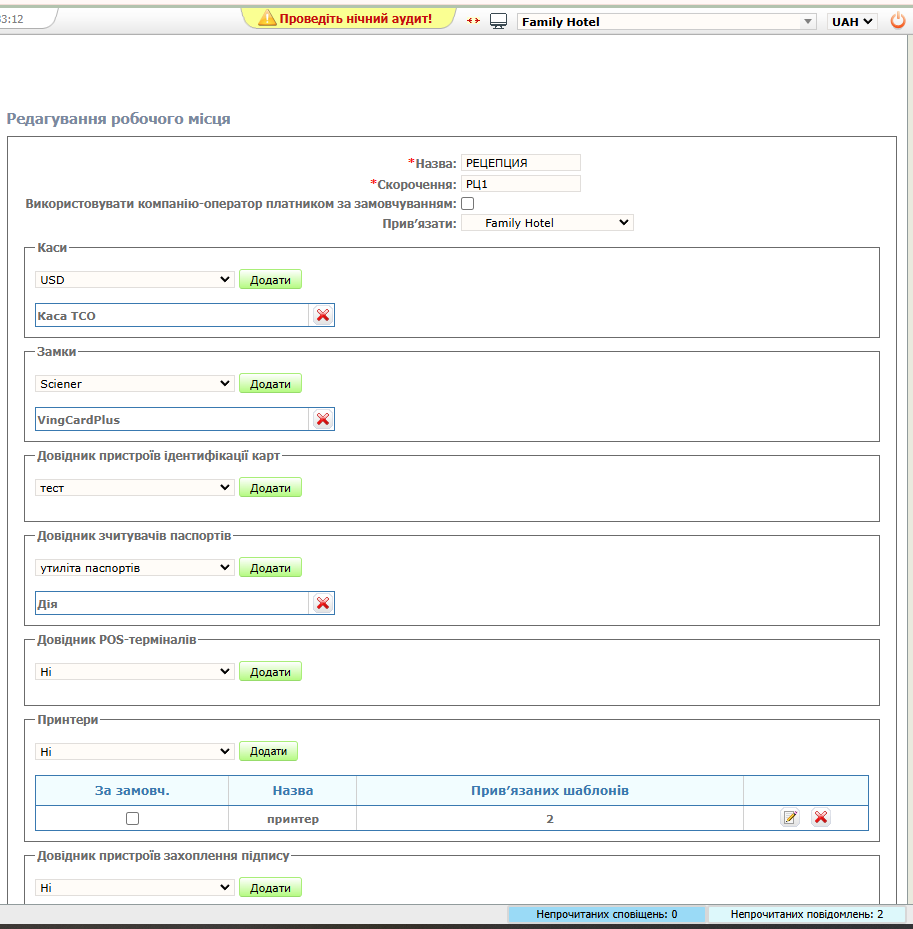Image resolution: width=913 pixels, height=929 pixels.
Task: Expand the Family Hotel selector at top
Action: (x=667, y=21)
